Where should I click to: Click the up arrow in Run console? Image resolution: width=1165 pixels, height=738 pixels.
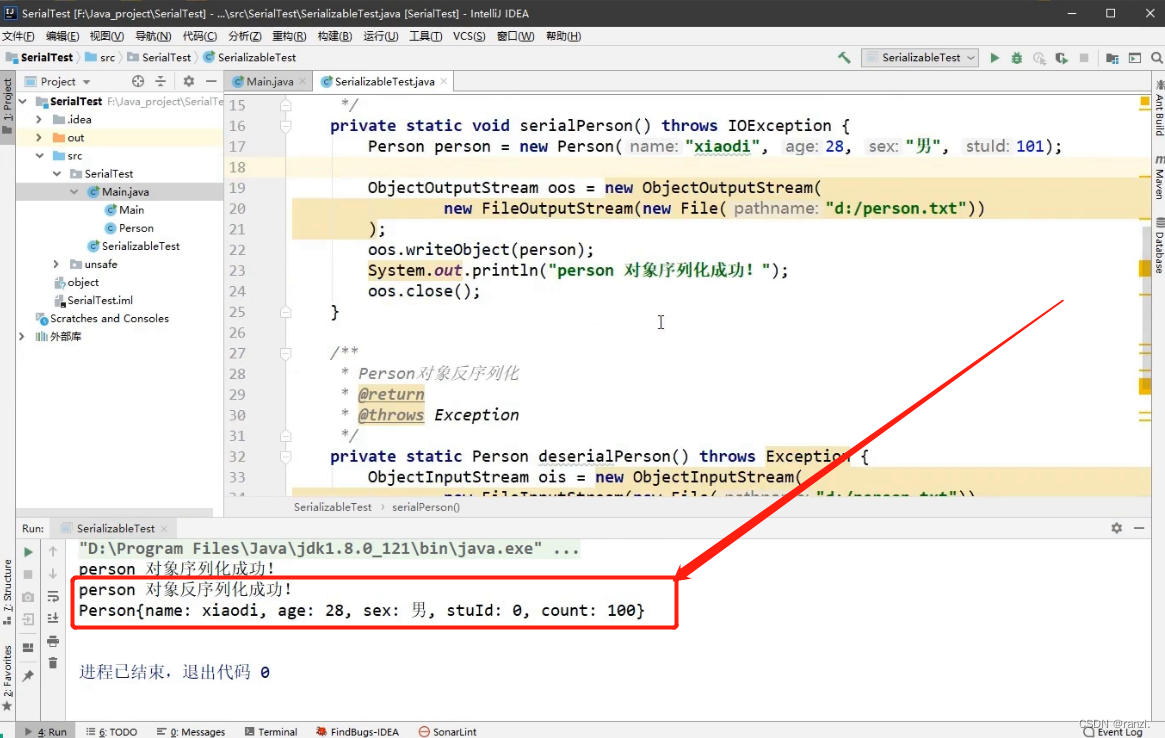[x=53, y=551]
